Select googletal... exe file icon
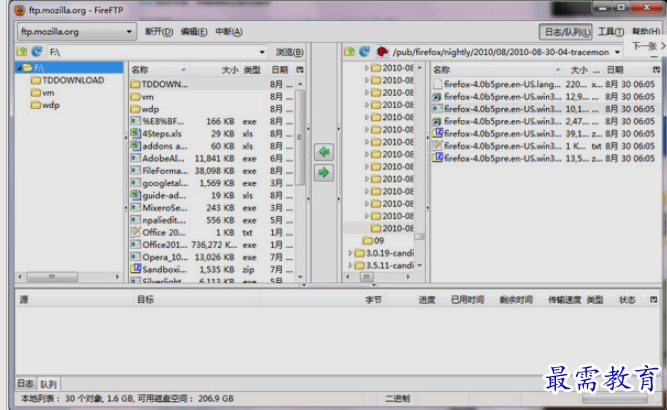This screenshot has height=410, width=667. click(x=135, y=183)
